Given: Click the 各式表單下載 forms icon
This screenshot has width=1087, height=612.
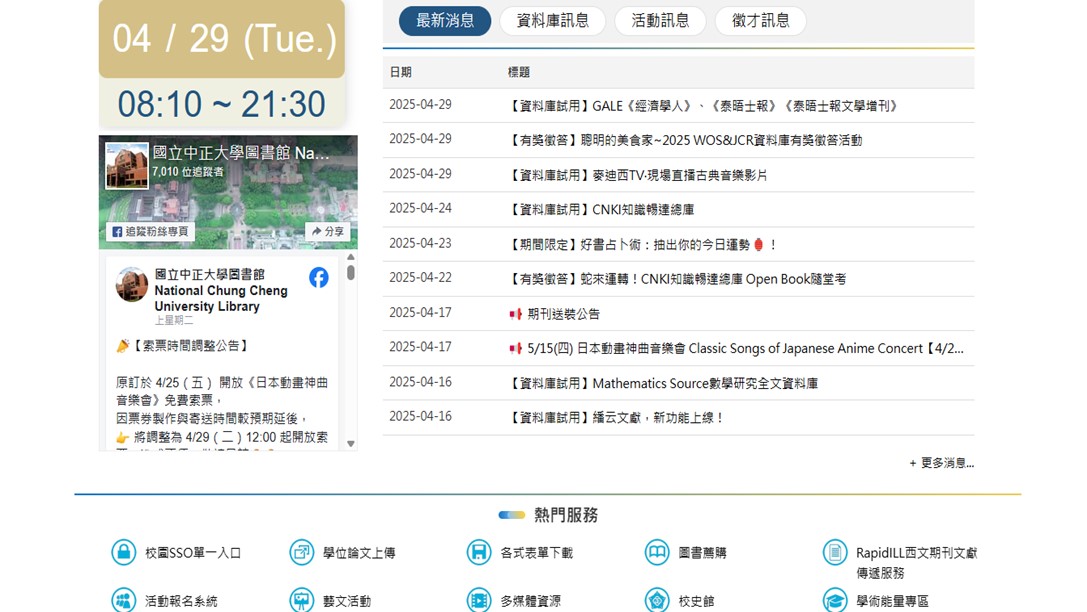Looking at the screenshot, I should (480, 552).
